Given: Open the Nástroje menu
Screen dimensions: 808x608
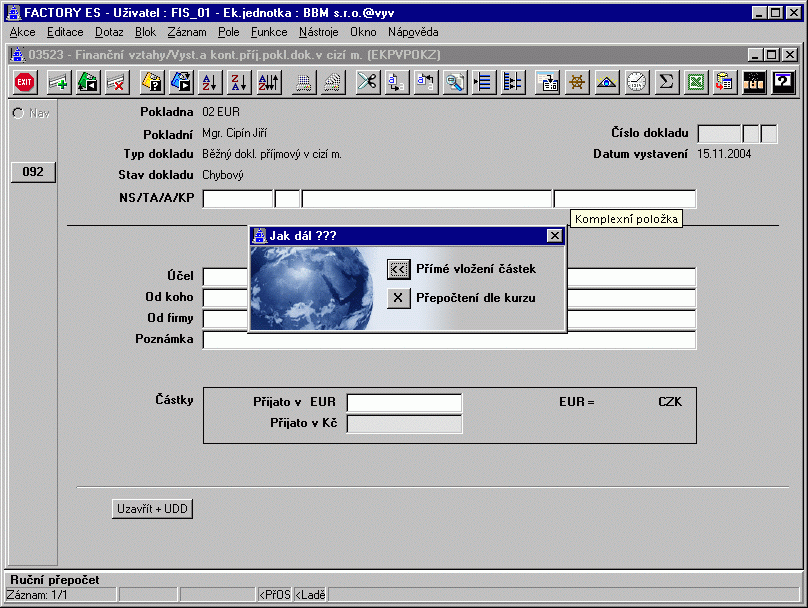Looking at the screenshot, I should pyautogui.click(x=318, y=32).
